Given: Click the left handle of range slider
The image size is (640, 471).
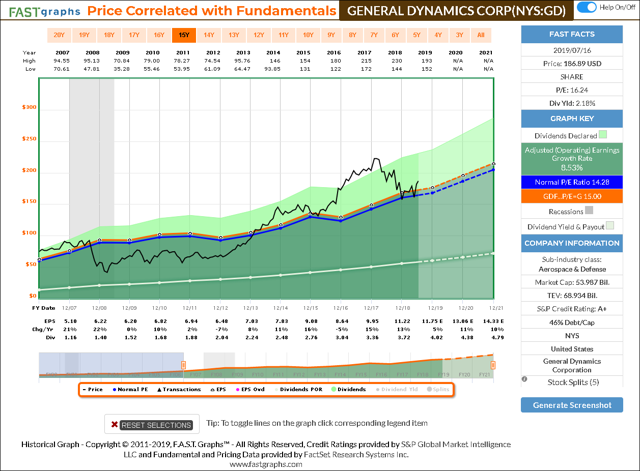Looking at the screenshot, I should pos(184,364).
